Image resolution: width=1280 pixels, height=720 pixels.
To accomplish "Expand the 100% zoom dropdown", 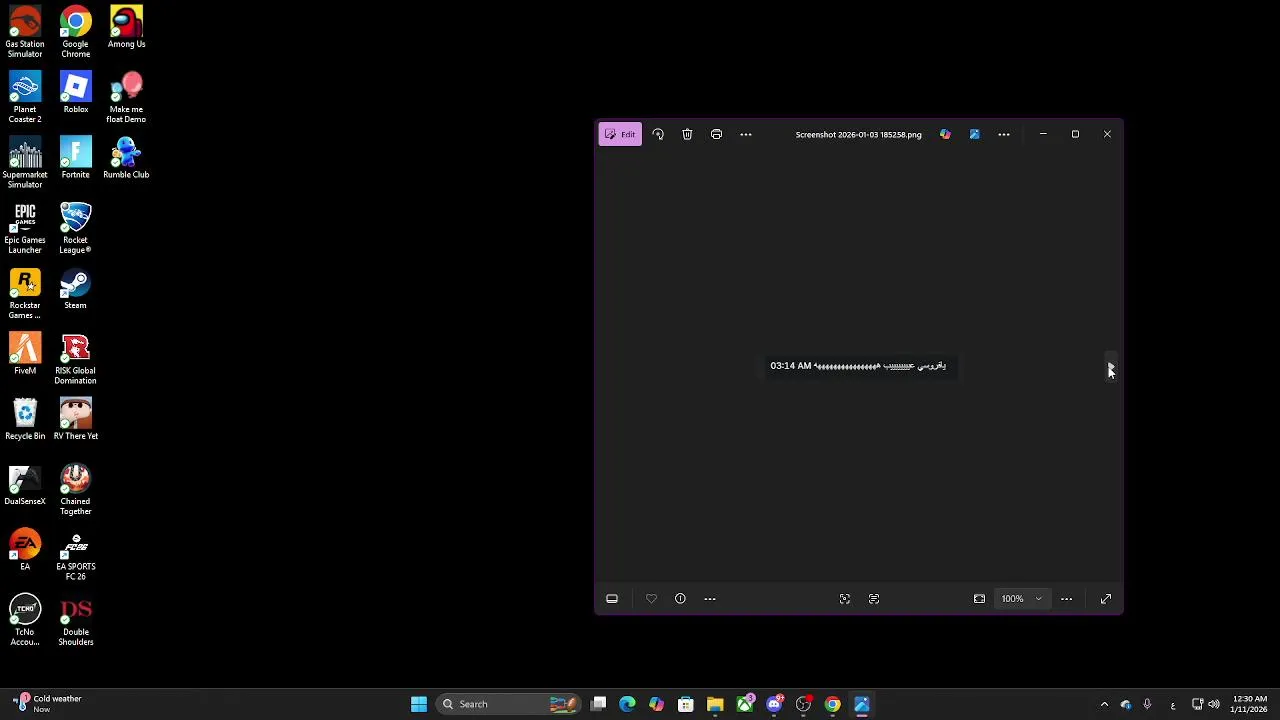I will 1022,599.
